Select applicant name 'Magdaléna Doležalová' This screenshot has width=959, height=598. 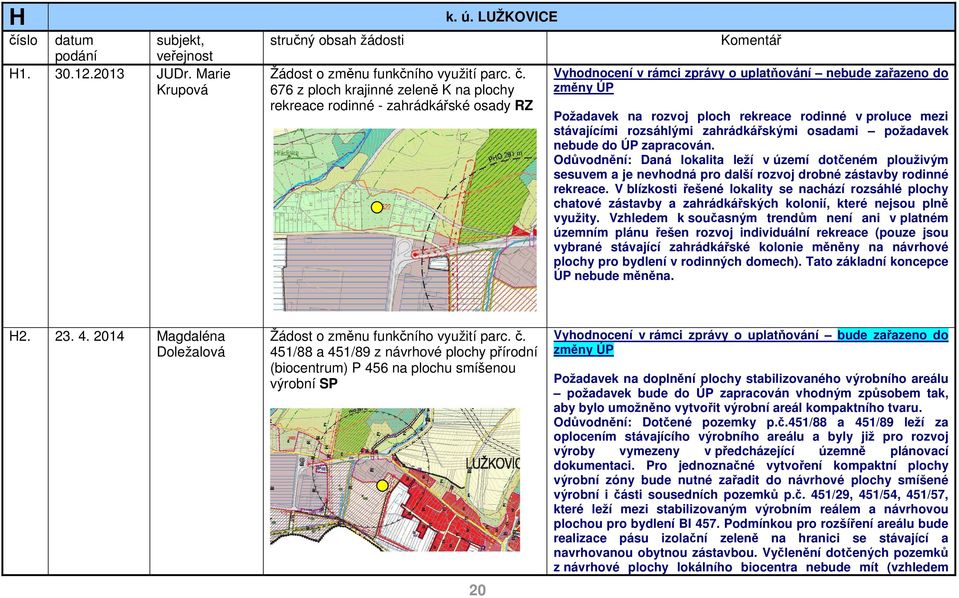(191, 344)
